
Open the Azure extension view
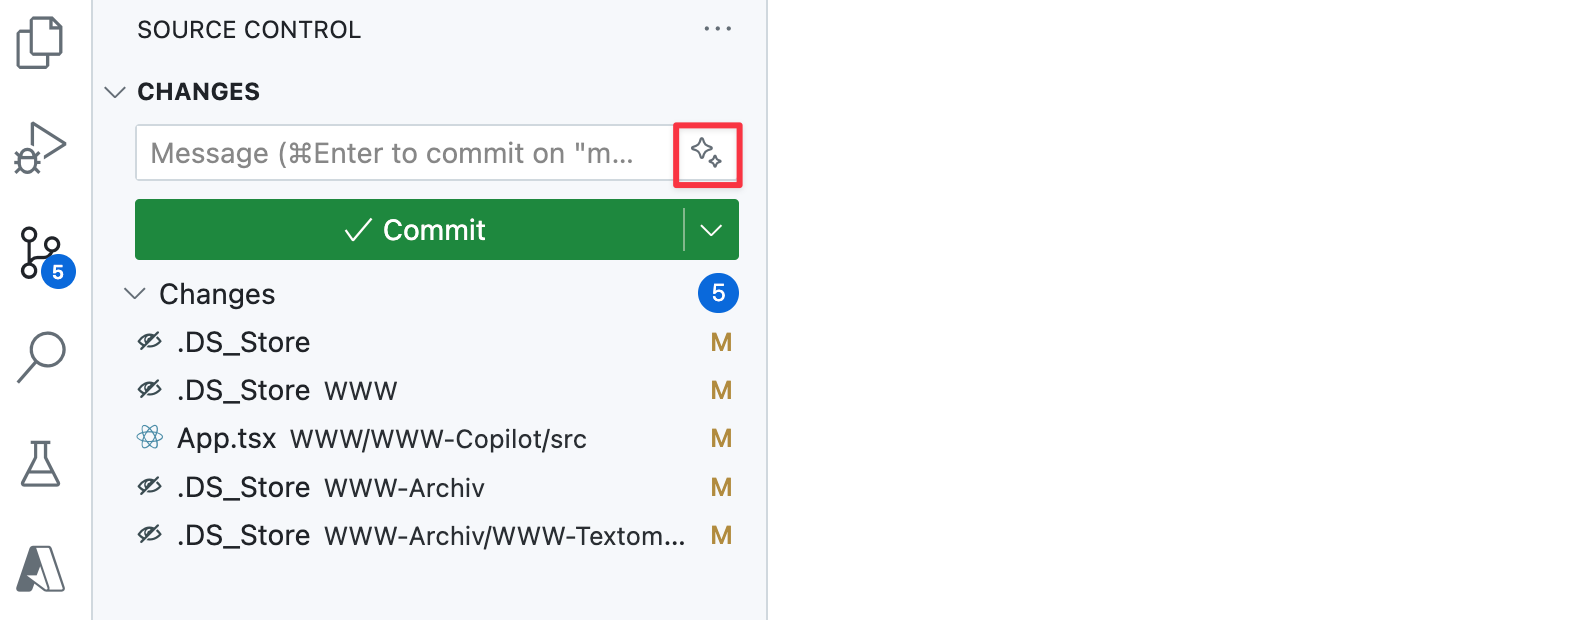click(x=41, y=568)
